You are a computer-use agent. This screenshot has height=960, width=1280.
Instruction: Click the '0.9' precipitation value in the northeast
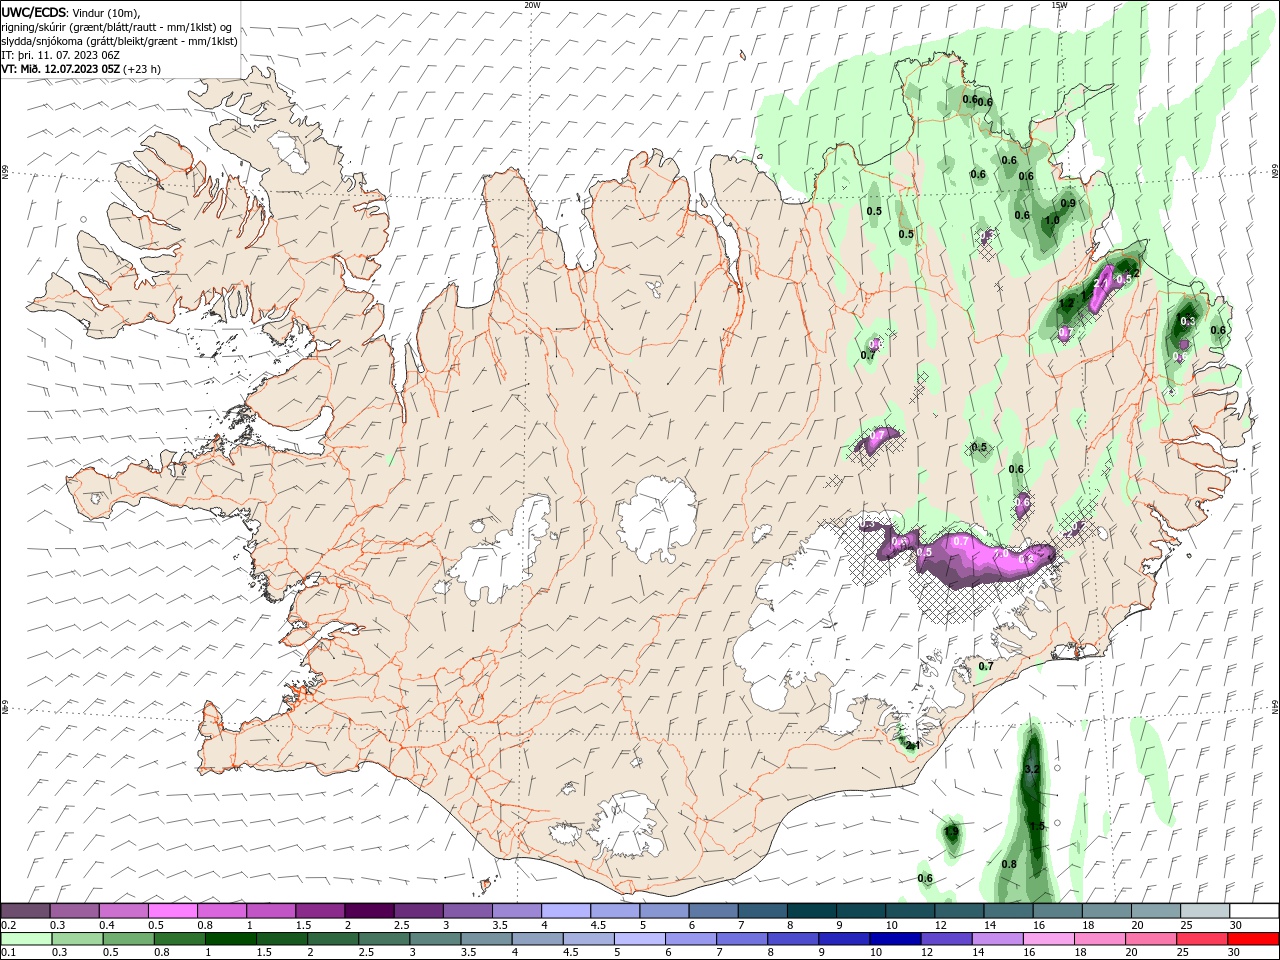[x=1068, y=203]
